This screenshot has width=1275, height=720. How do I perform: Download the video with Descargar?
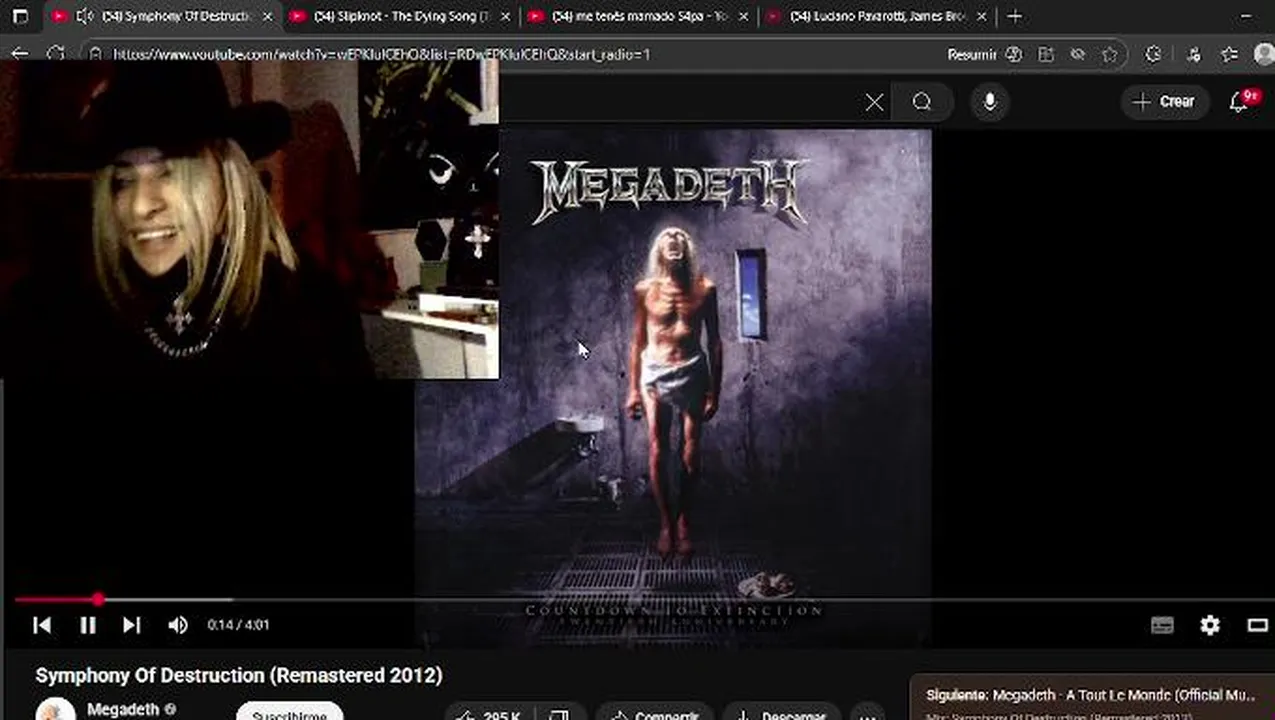780,715
